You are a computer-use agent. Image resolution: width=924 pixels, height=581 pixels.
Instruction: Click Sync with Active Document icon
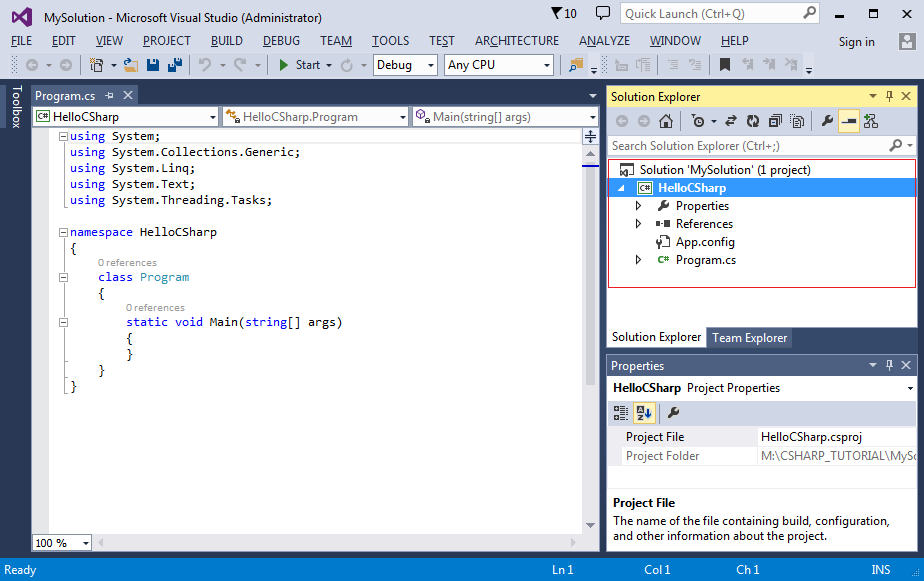pyautogui.click(x=731, y=121)
